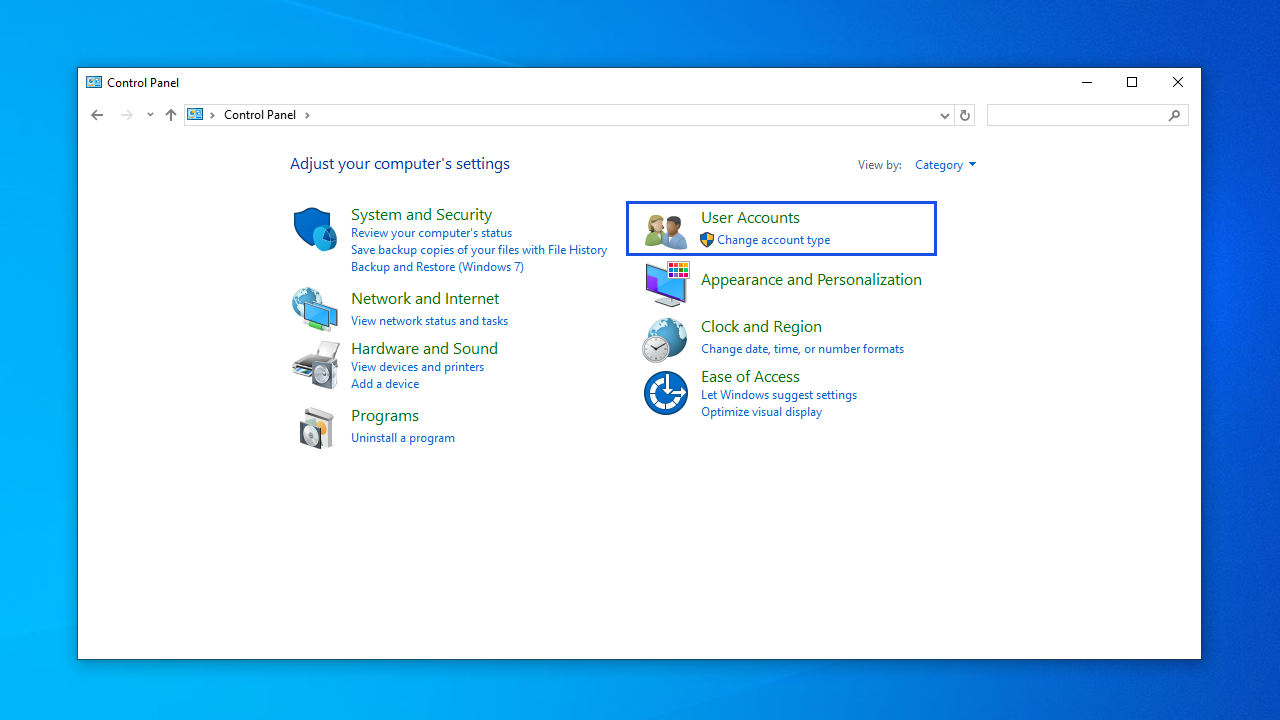Click Uninstall a program link

403,438
